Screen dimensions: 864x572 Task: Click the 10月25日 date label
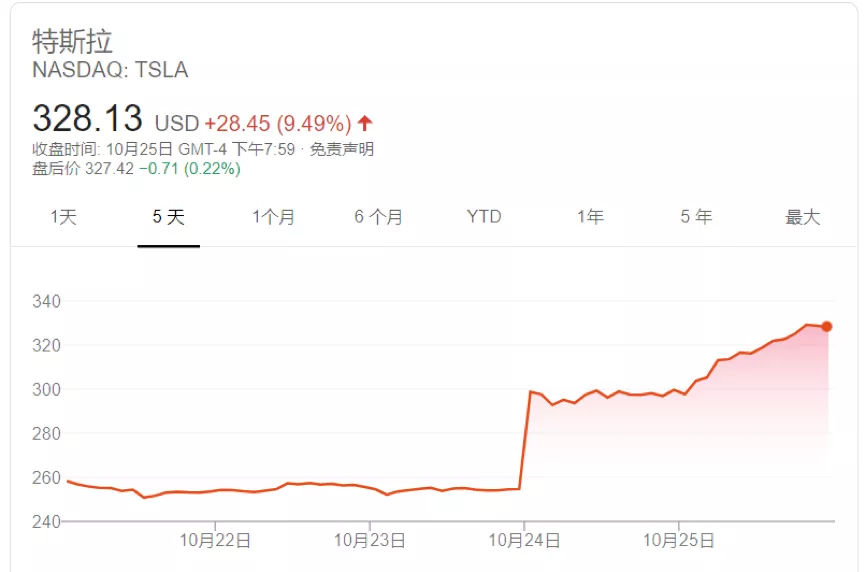point(678,541)
